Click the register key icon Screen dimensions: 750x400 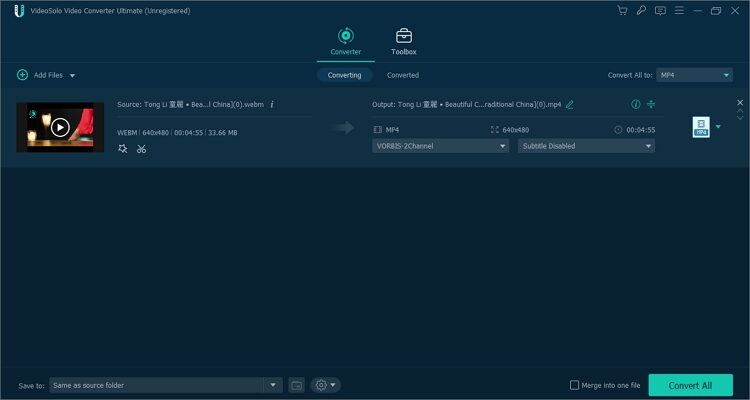tap(641, 11)
